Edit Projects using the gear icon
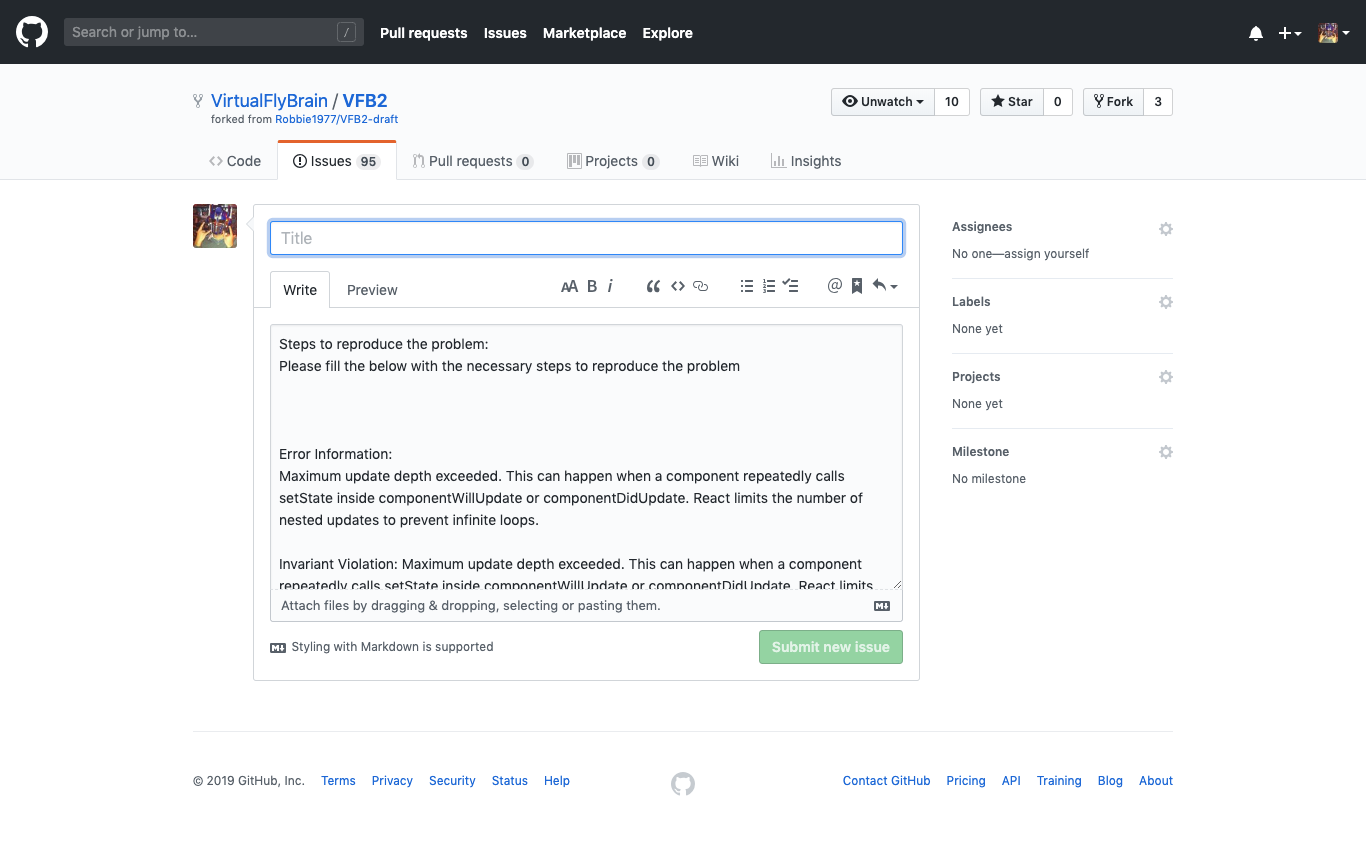The image size is (1366, 847). (1165, 377)
